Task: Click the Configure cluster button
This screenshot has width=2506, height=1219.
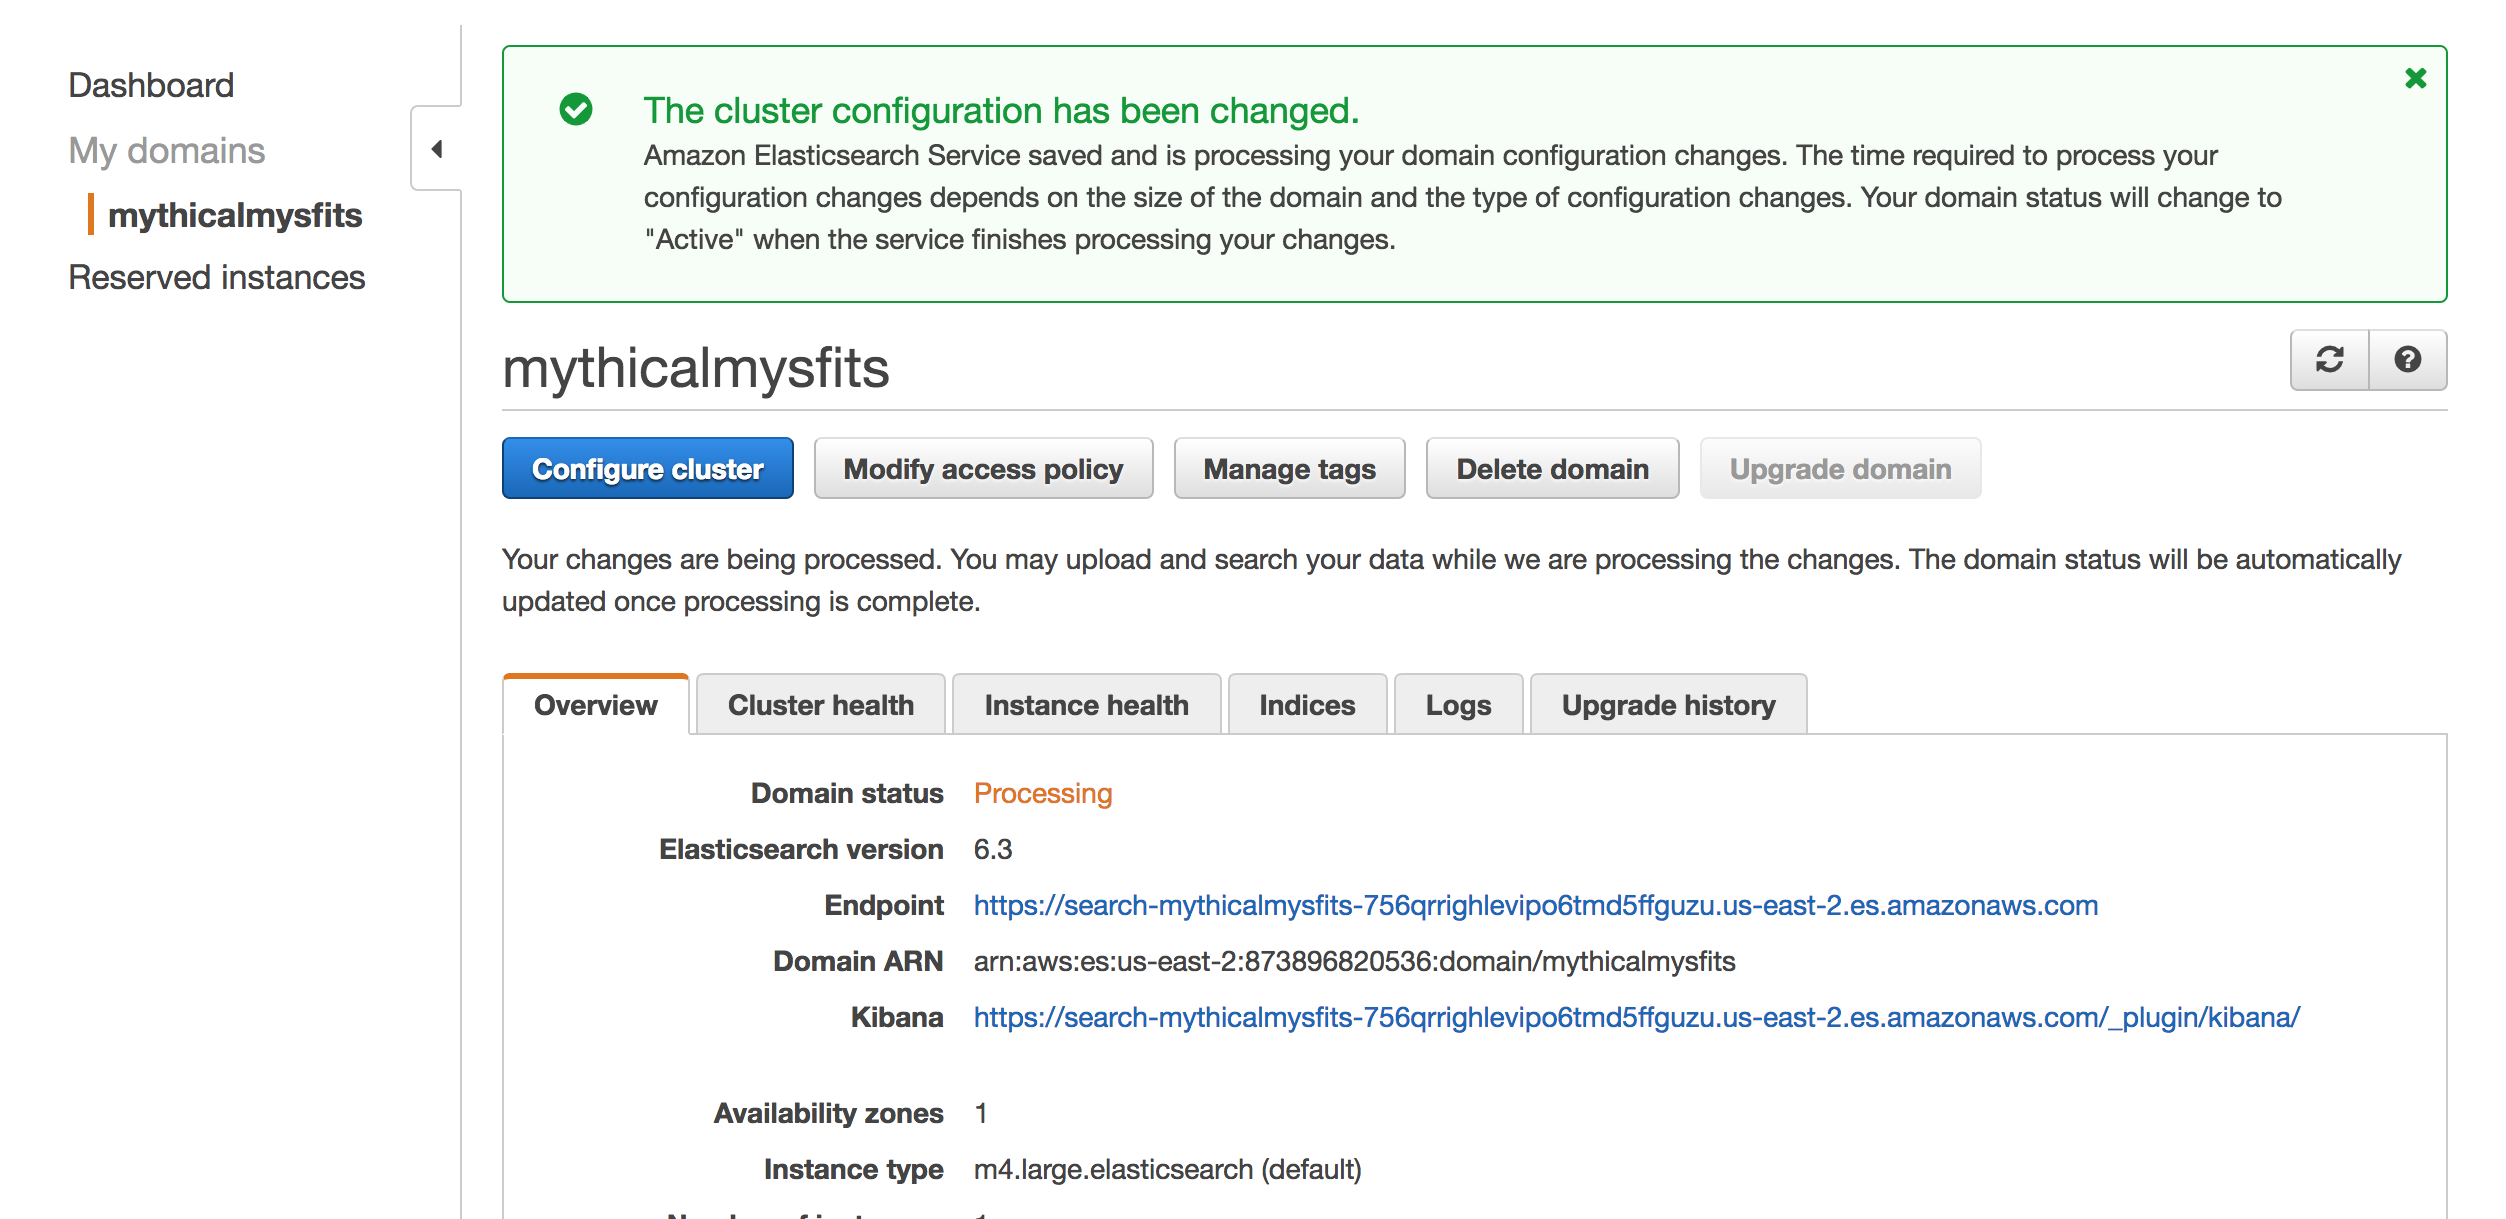Action: coord(648,468)
